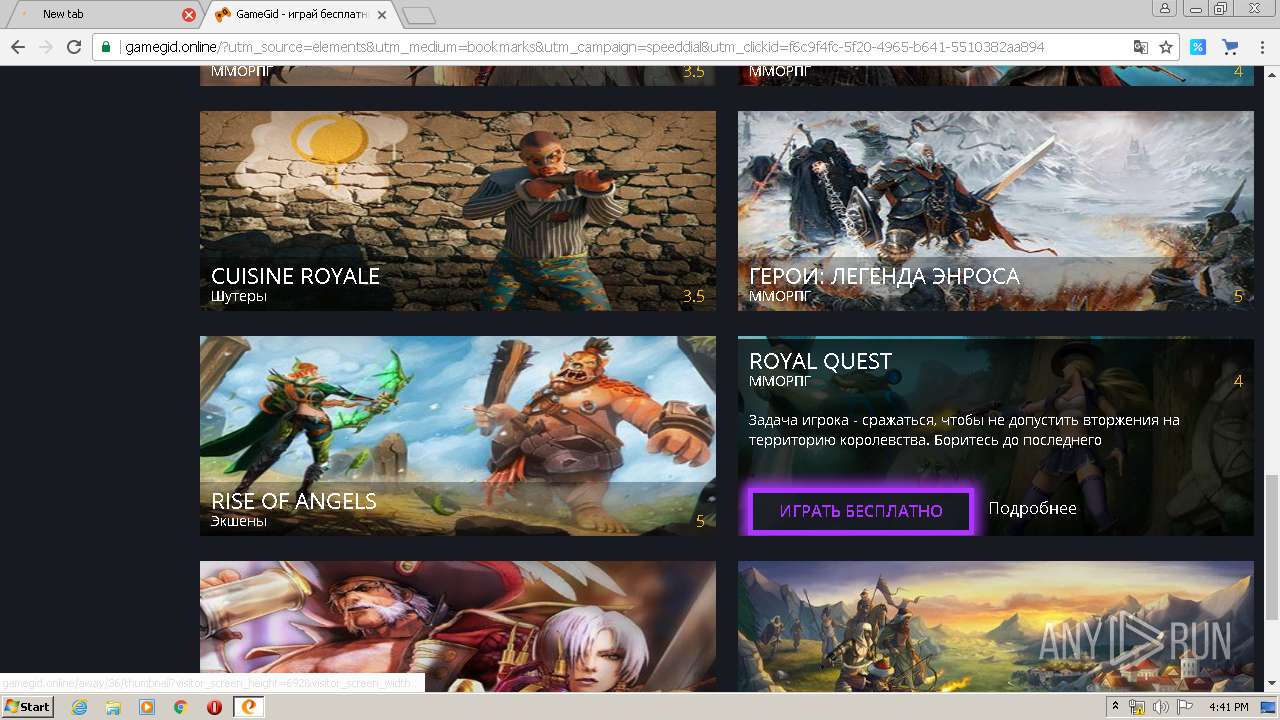This screenshot has height=720, width=1280.
Task: Open the Rise of Angels game card
Action: click(458, 436)
